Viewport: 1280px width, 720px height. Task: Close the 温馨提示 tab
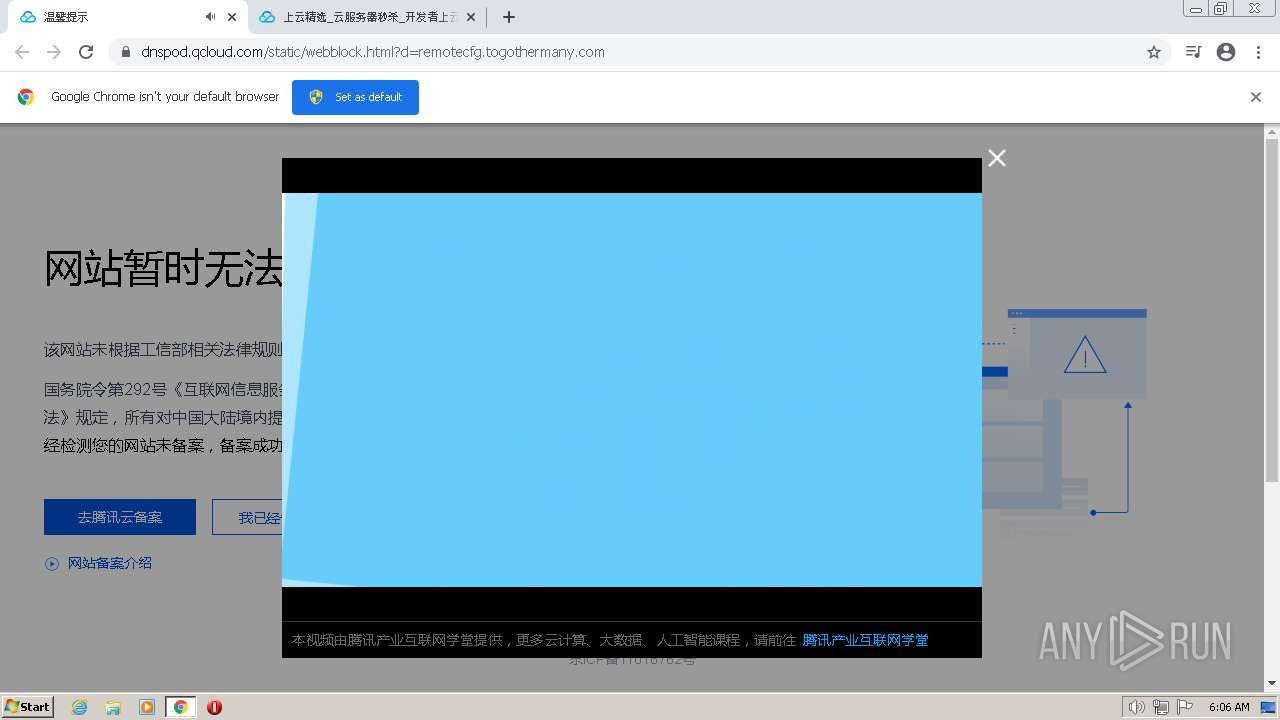pos(232,17)
